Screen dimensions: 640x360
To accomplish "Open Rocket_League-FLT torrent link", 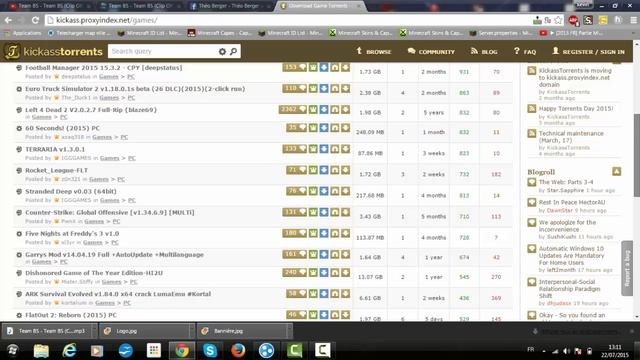I will 56,170.
